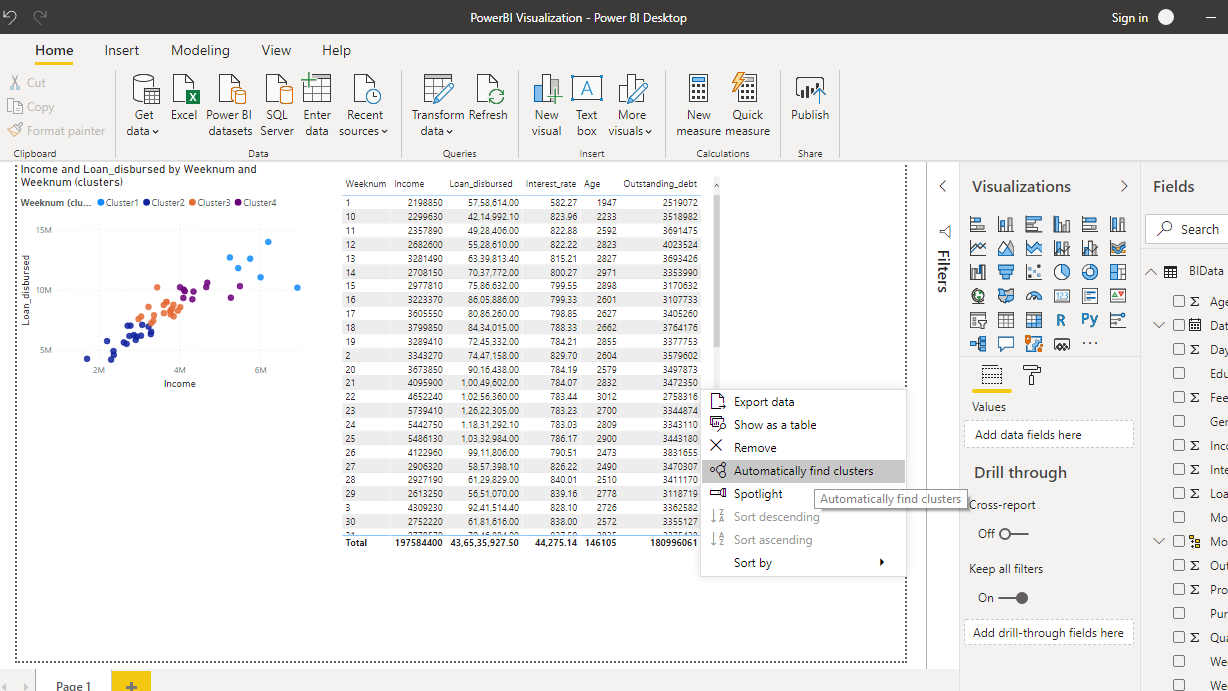Choose the scatter chart visual

click(x=1034, y=272)
